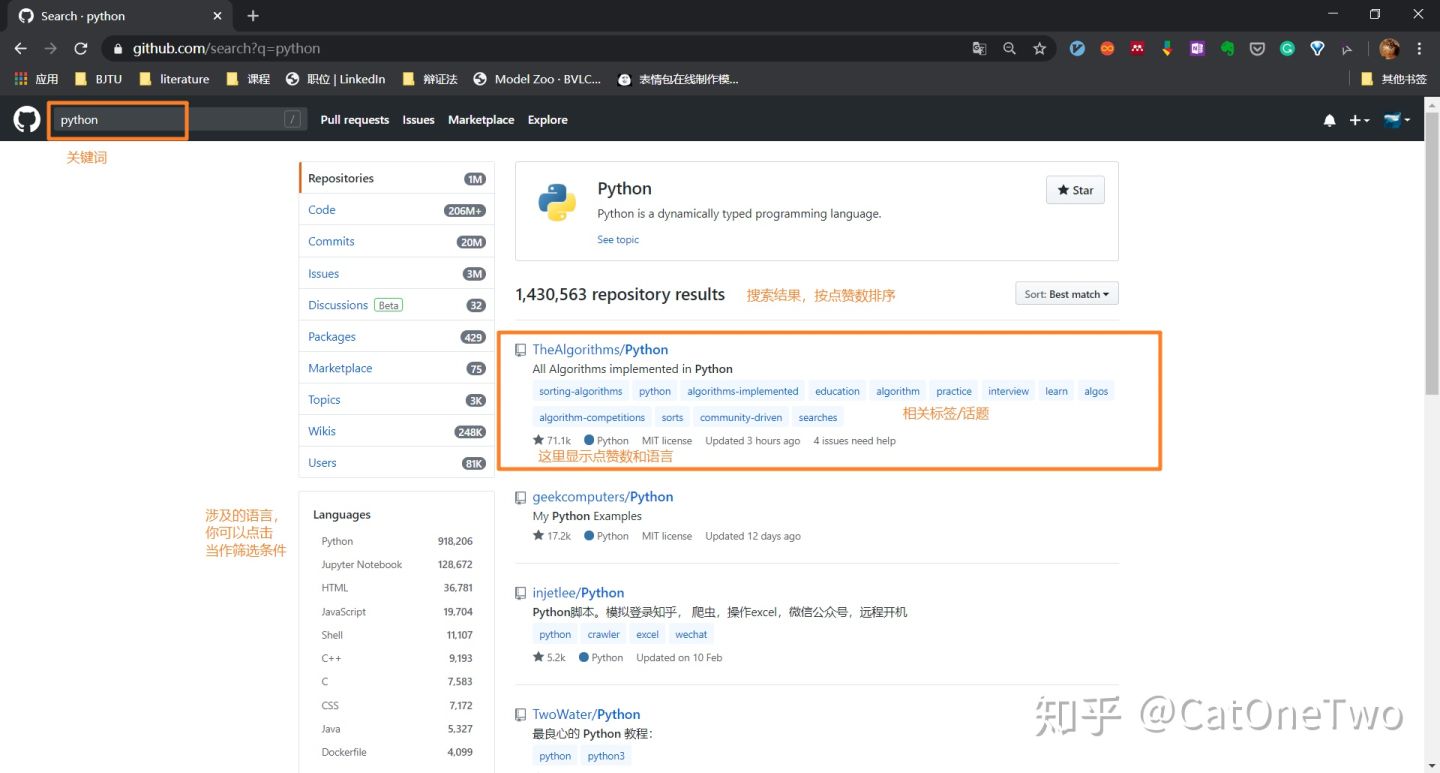Close the 'Search · python' tab

coord(218,16)
